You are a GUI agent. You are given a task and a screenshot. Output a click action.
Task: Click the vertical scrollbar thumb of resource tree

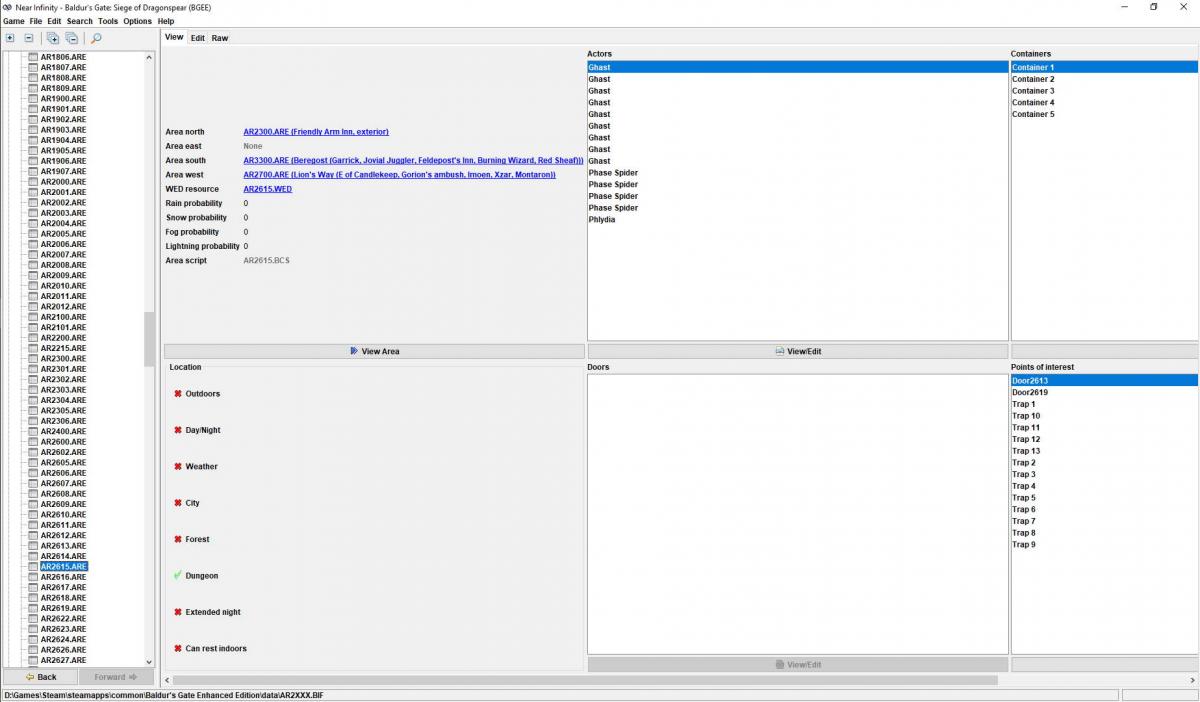pyautogui.click(x=150, y=339)
